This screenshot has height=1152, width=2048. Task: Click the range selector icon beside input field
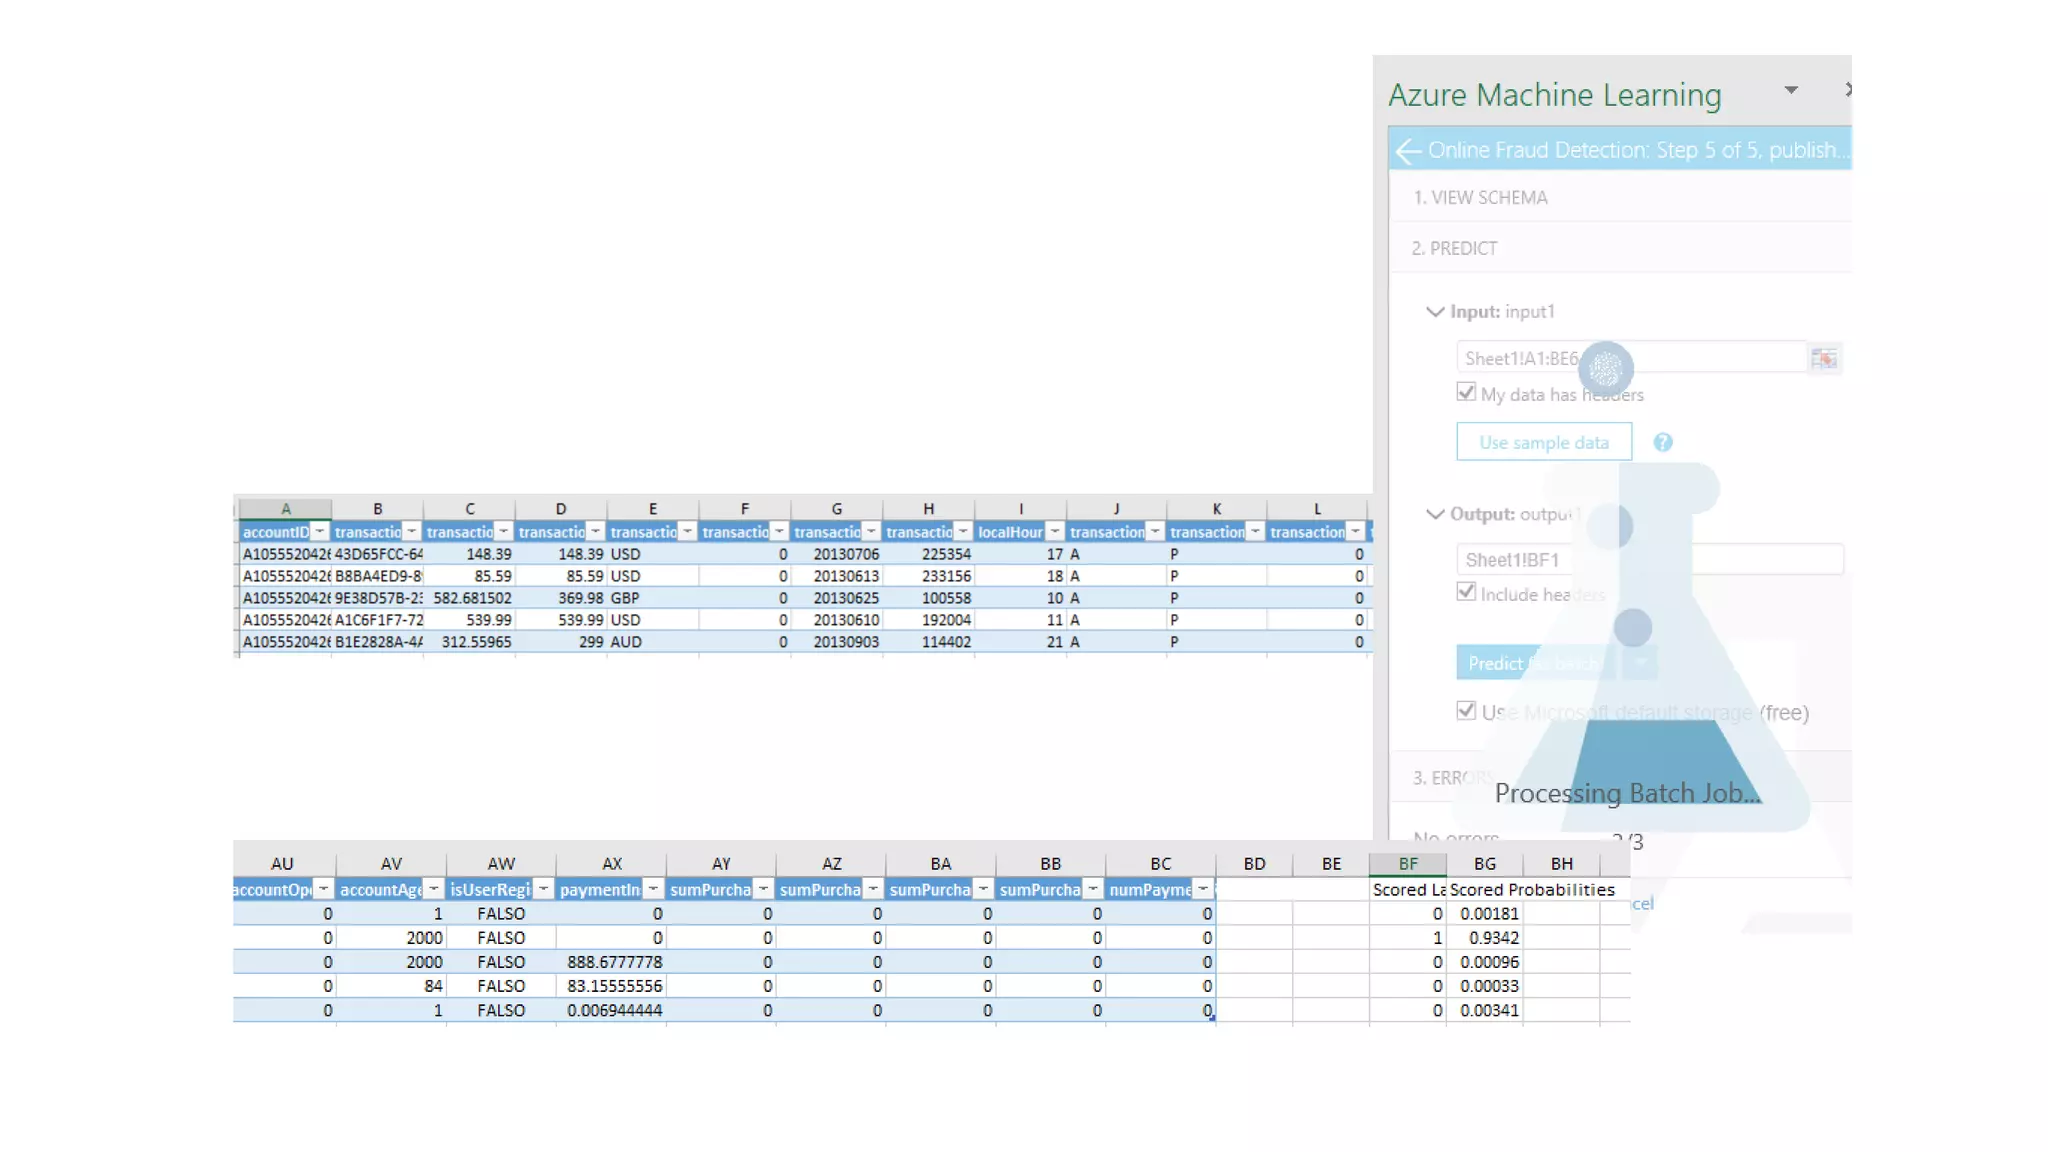(1824, 359)
